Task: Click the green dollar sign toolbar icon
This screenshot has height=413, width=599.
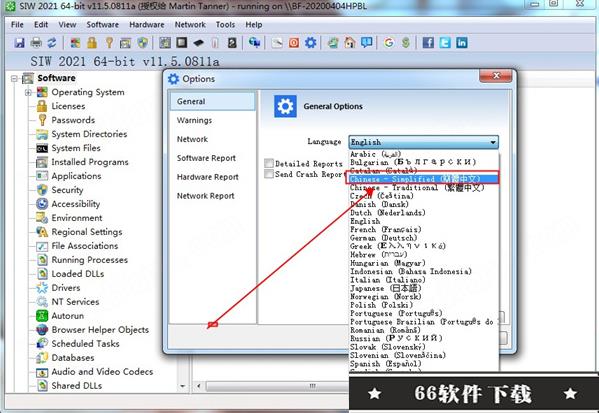Action: (406, 42)
